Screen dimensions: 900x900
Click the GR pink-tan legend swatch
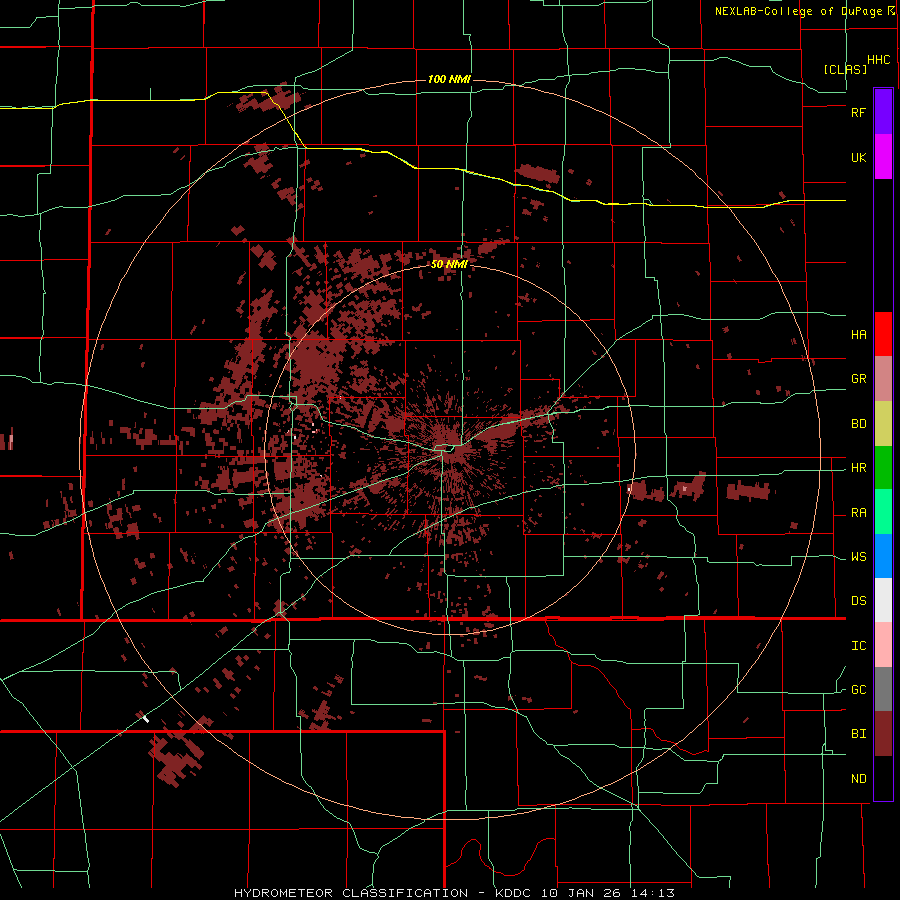tap(883, 379)
